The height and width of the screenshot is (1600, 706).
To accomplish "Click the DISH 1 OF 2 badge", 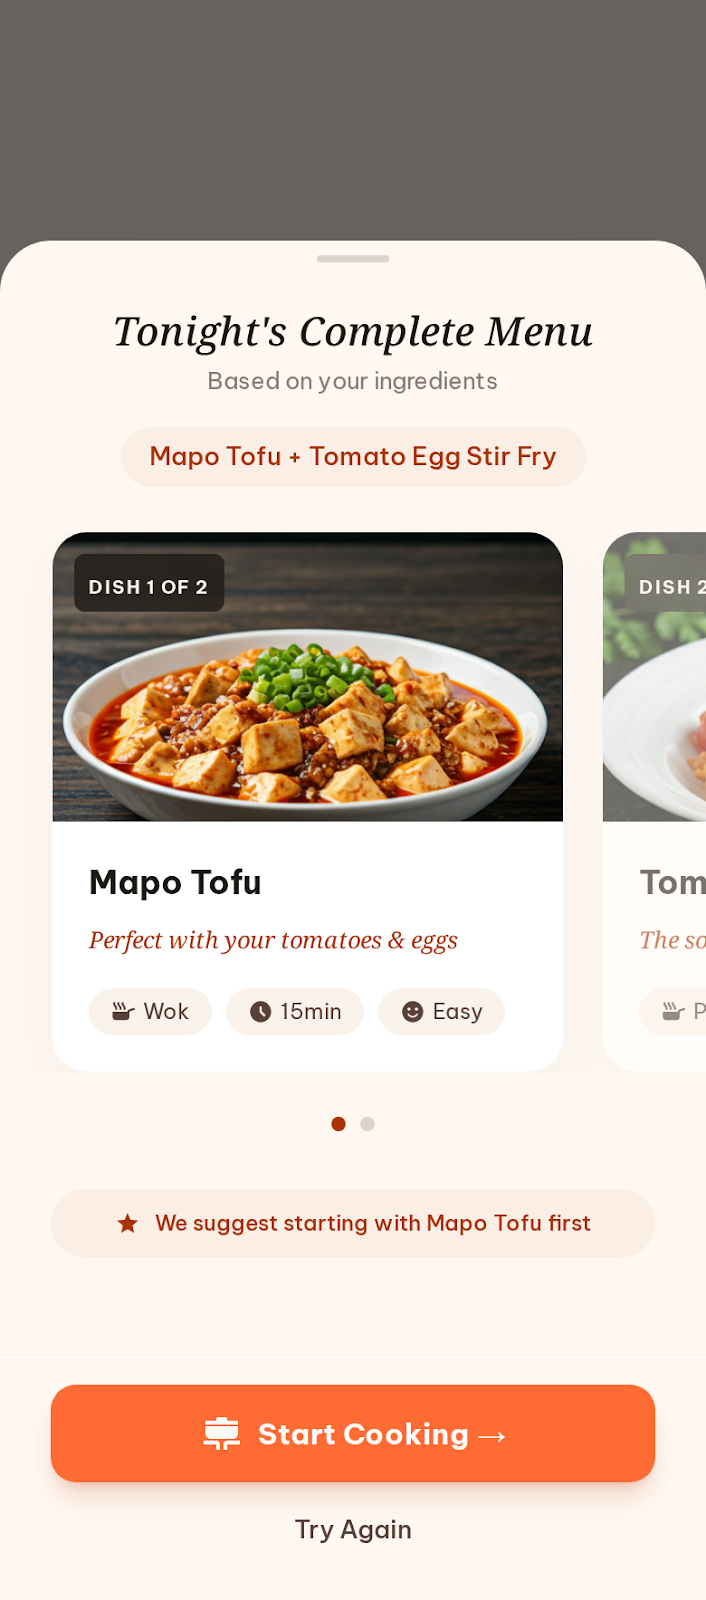I will click(x=148, y=585).
